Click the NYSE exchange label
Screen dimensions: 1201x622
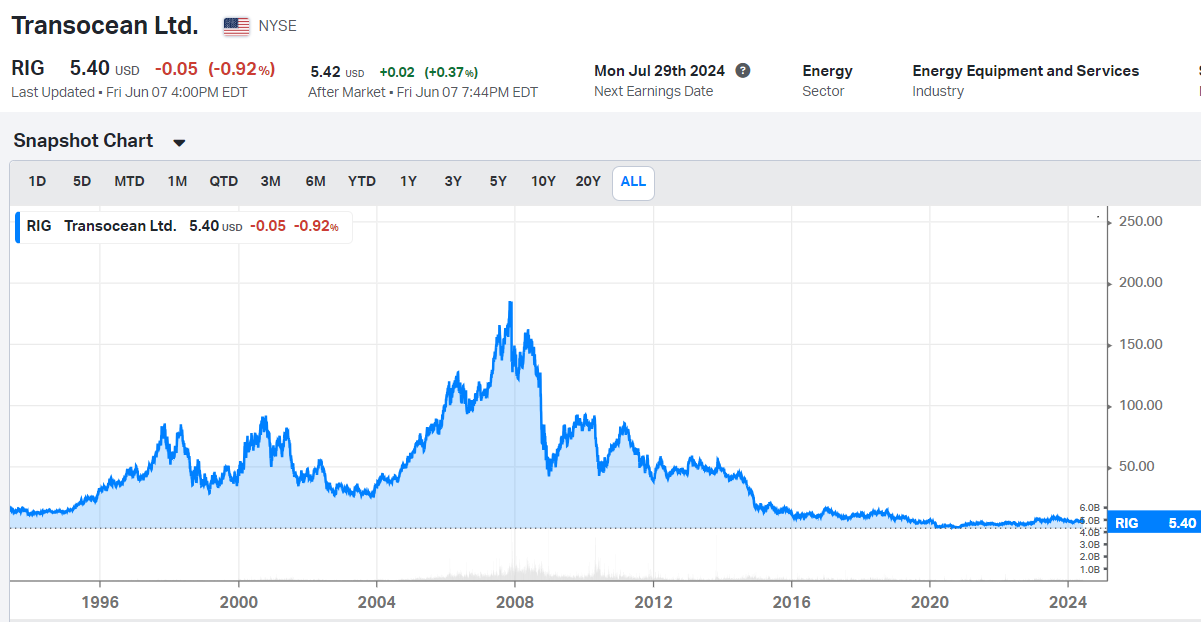(277, 26)
